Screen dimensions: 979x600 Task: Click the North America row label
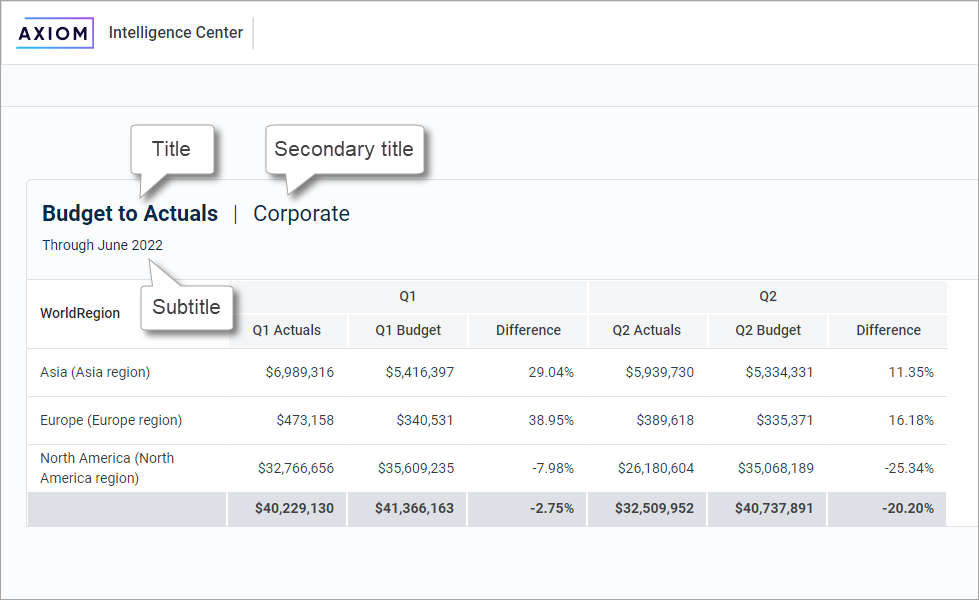tap(107, 468)
